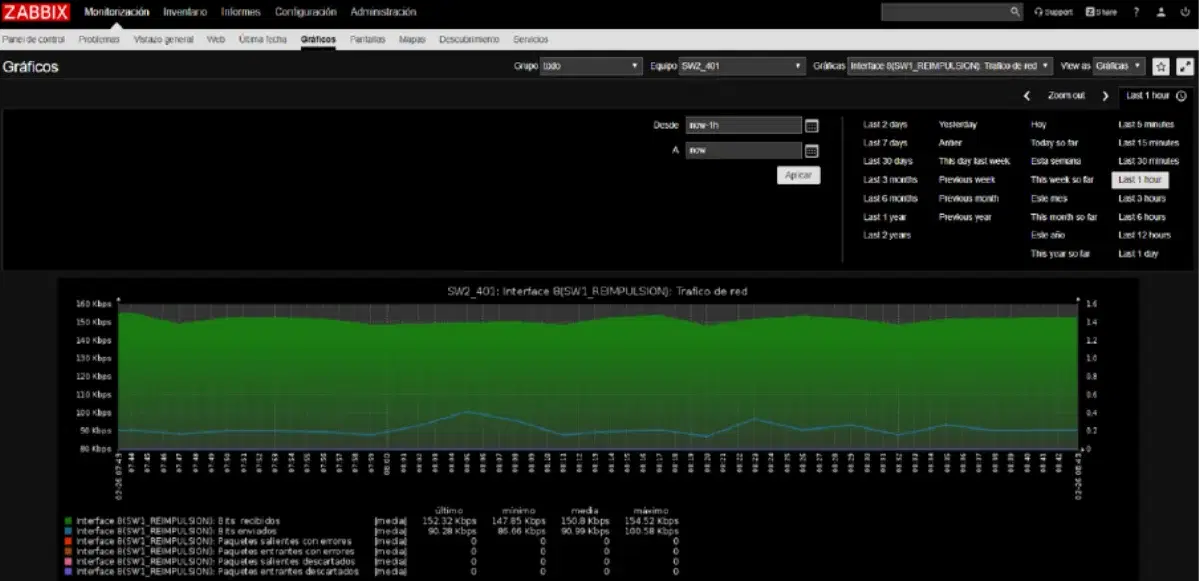
Task: Open the Gráficas interface graph dropdown
Action: pos(950,66)
